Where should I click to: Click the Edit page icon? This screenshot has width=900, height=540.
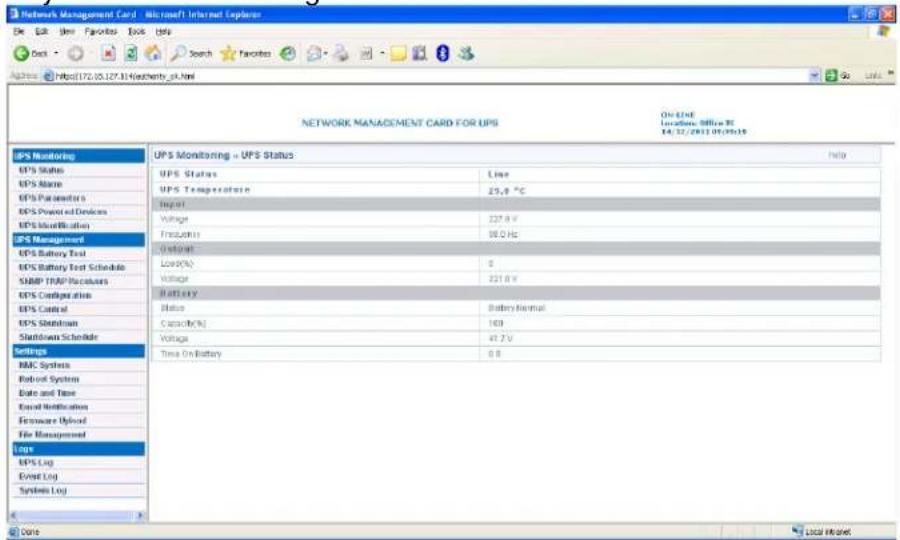(366, 53)
